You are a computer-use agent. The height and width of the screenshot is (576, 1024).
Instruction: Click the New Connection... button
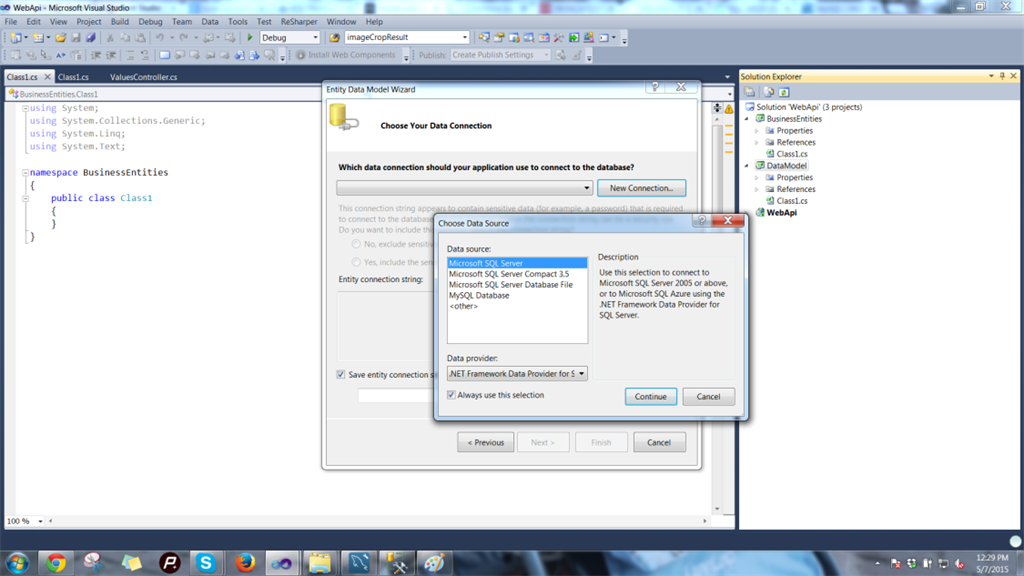pos(641,188)
